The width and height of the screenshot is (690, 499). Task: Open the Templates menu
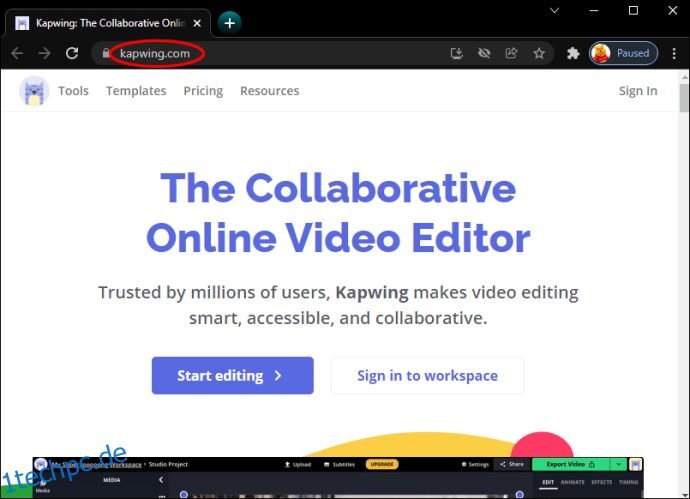click(x=136, y=91)
